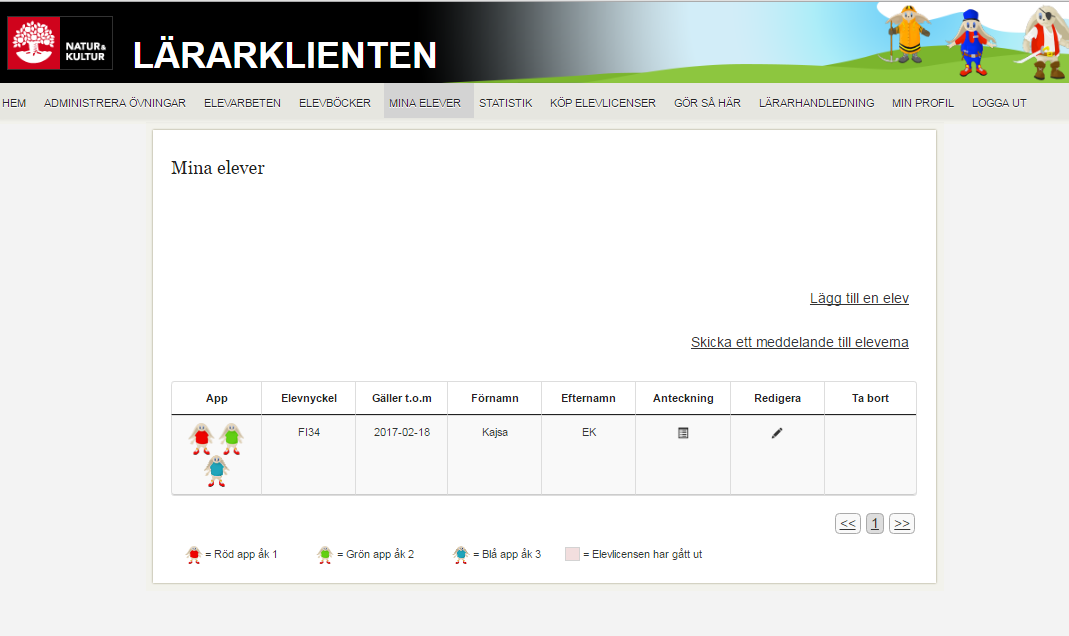Click the pink expired-license legend swatch
1069x636 pixels.
572,554
